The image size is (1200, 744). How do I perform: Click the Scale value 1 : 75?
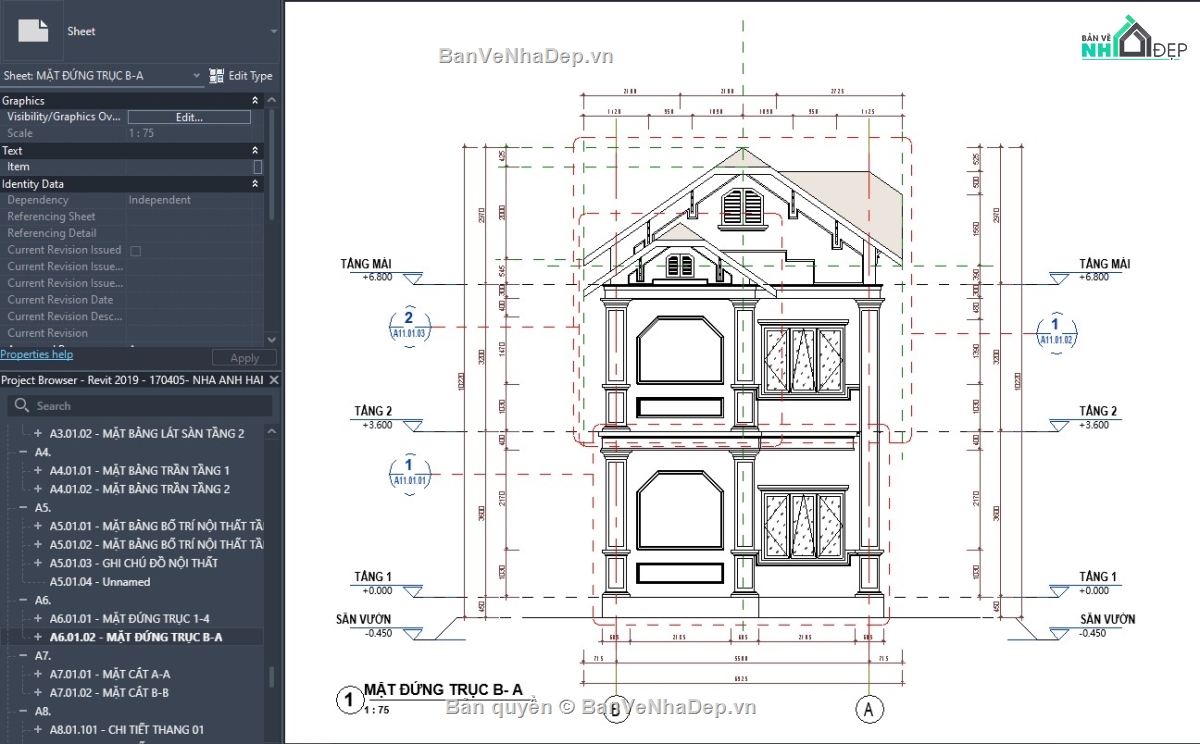tap(141, 134)
